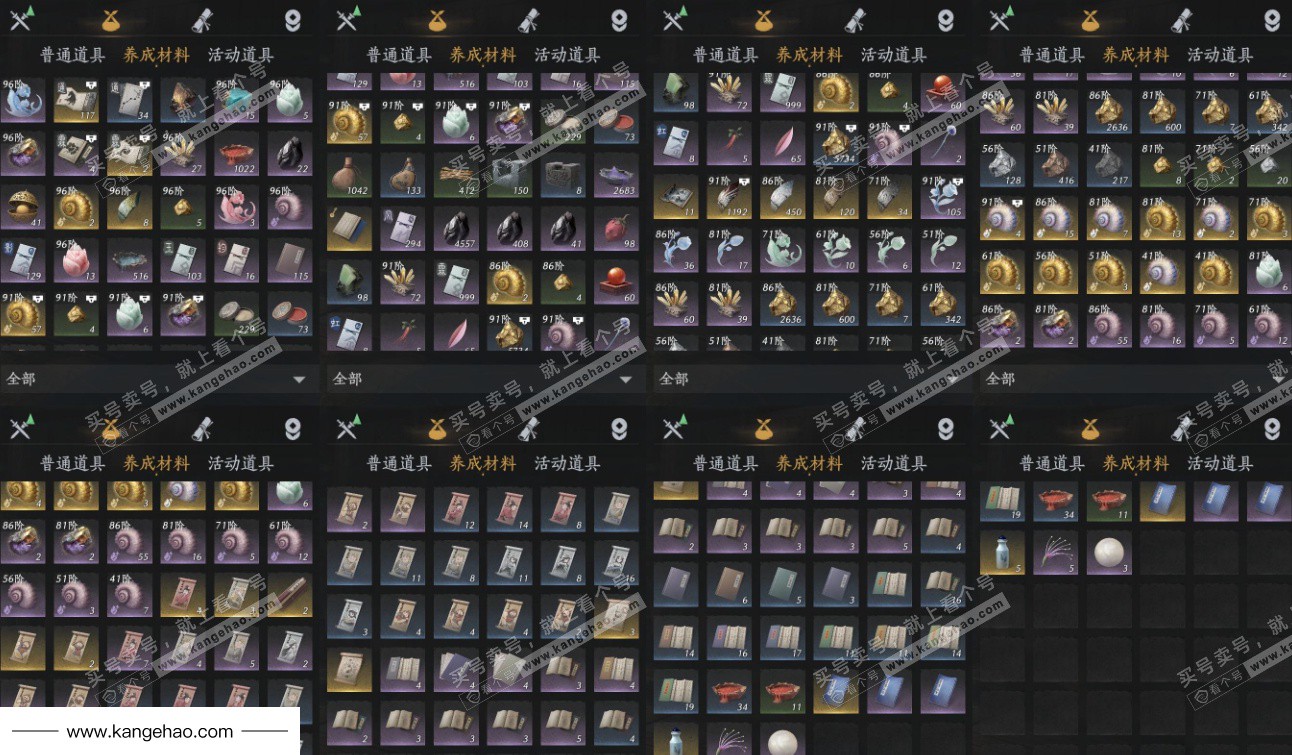The image size is (1292, 755).
Task: Click the gold scroll item with 117
Action: tap(77, 102)
